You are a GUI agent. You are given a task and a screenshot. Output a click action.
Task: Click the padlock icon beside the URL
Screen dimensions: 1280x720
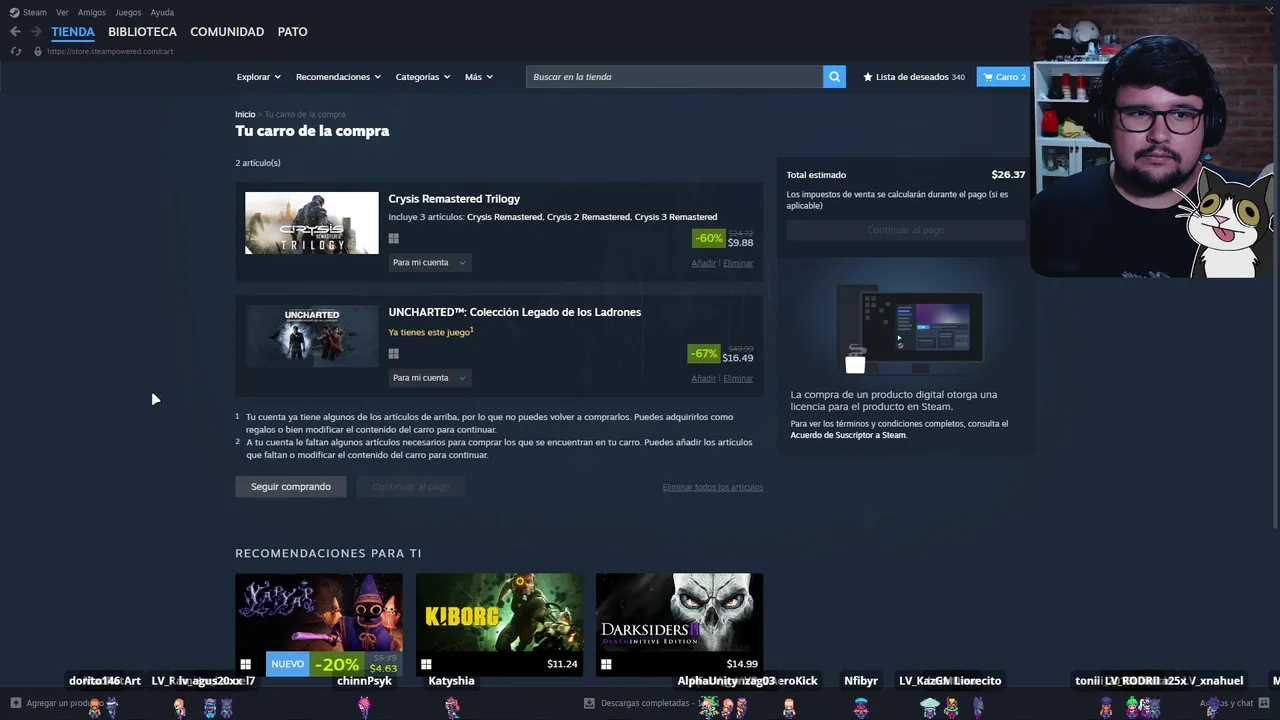pos(38,51)
